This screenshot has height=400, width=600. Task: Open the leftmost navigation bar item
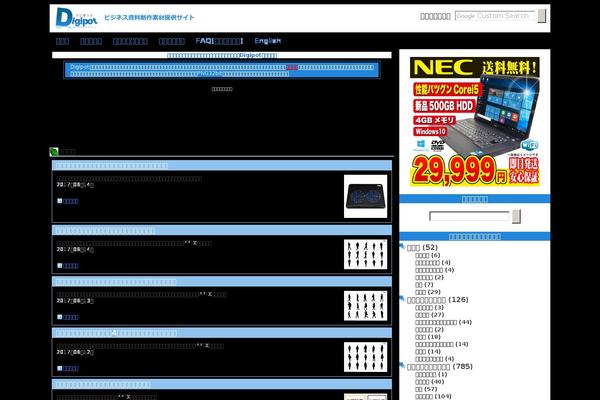point(62,41)
